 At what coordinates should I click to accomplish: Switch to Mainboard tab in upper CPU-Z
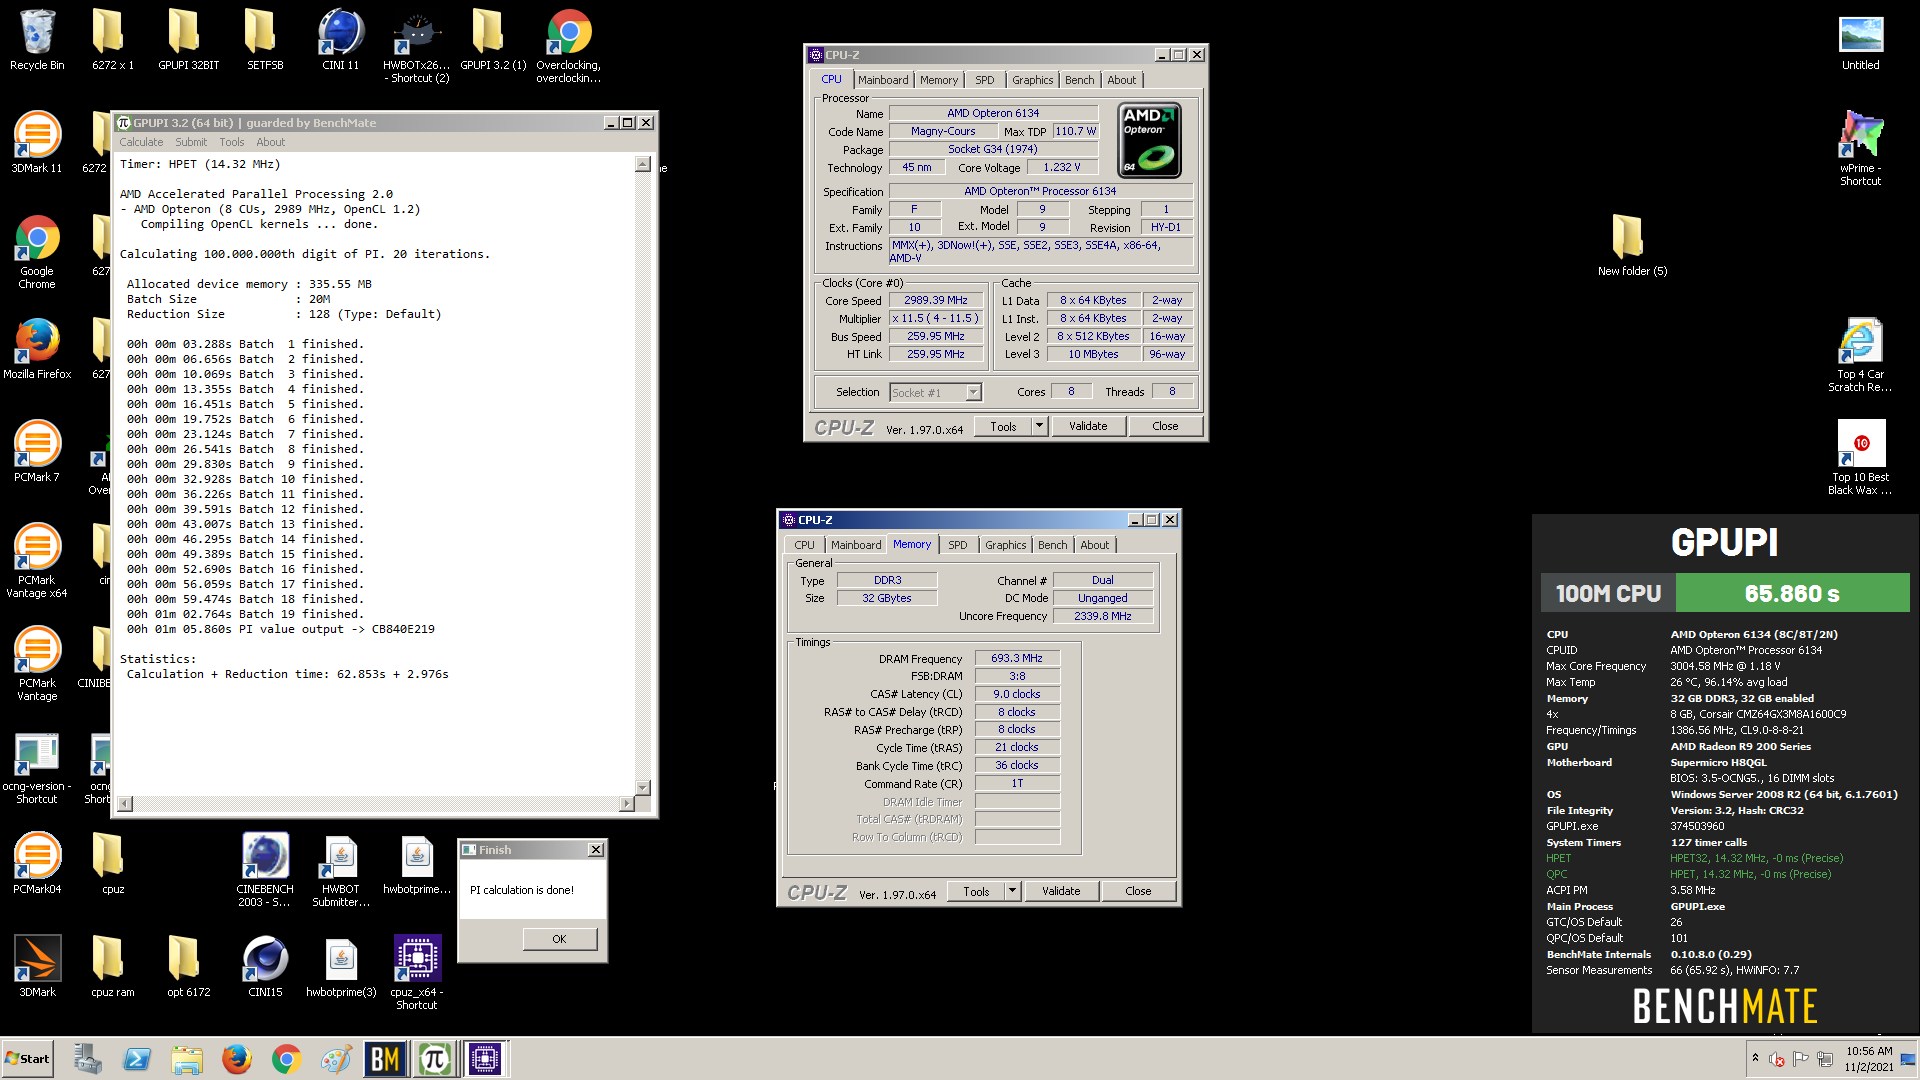883,80
